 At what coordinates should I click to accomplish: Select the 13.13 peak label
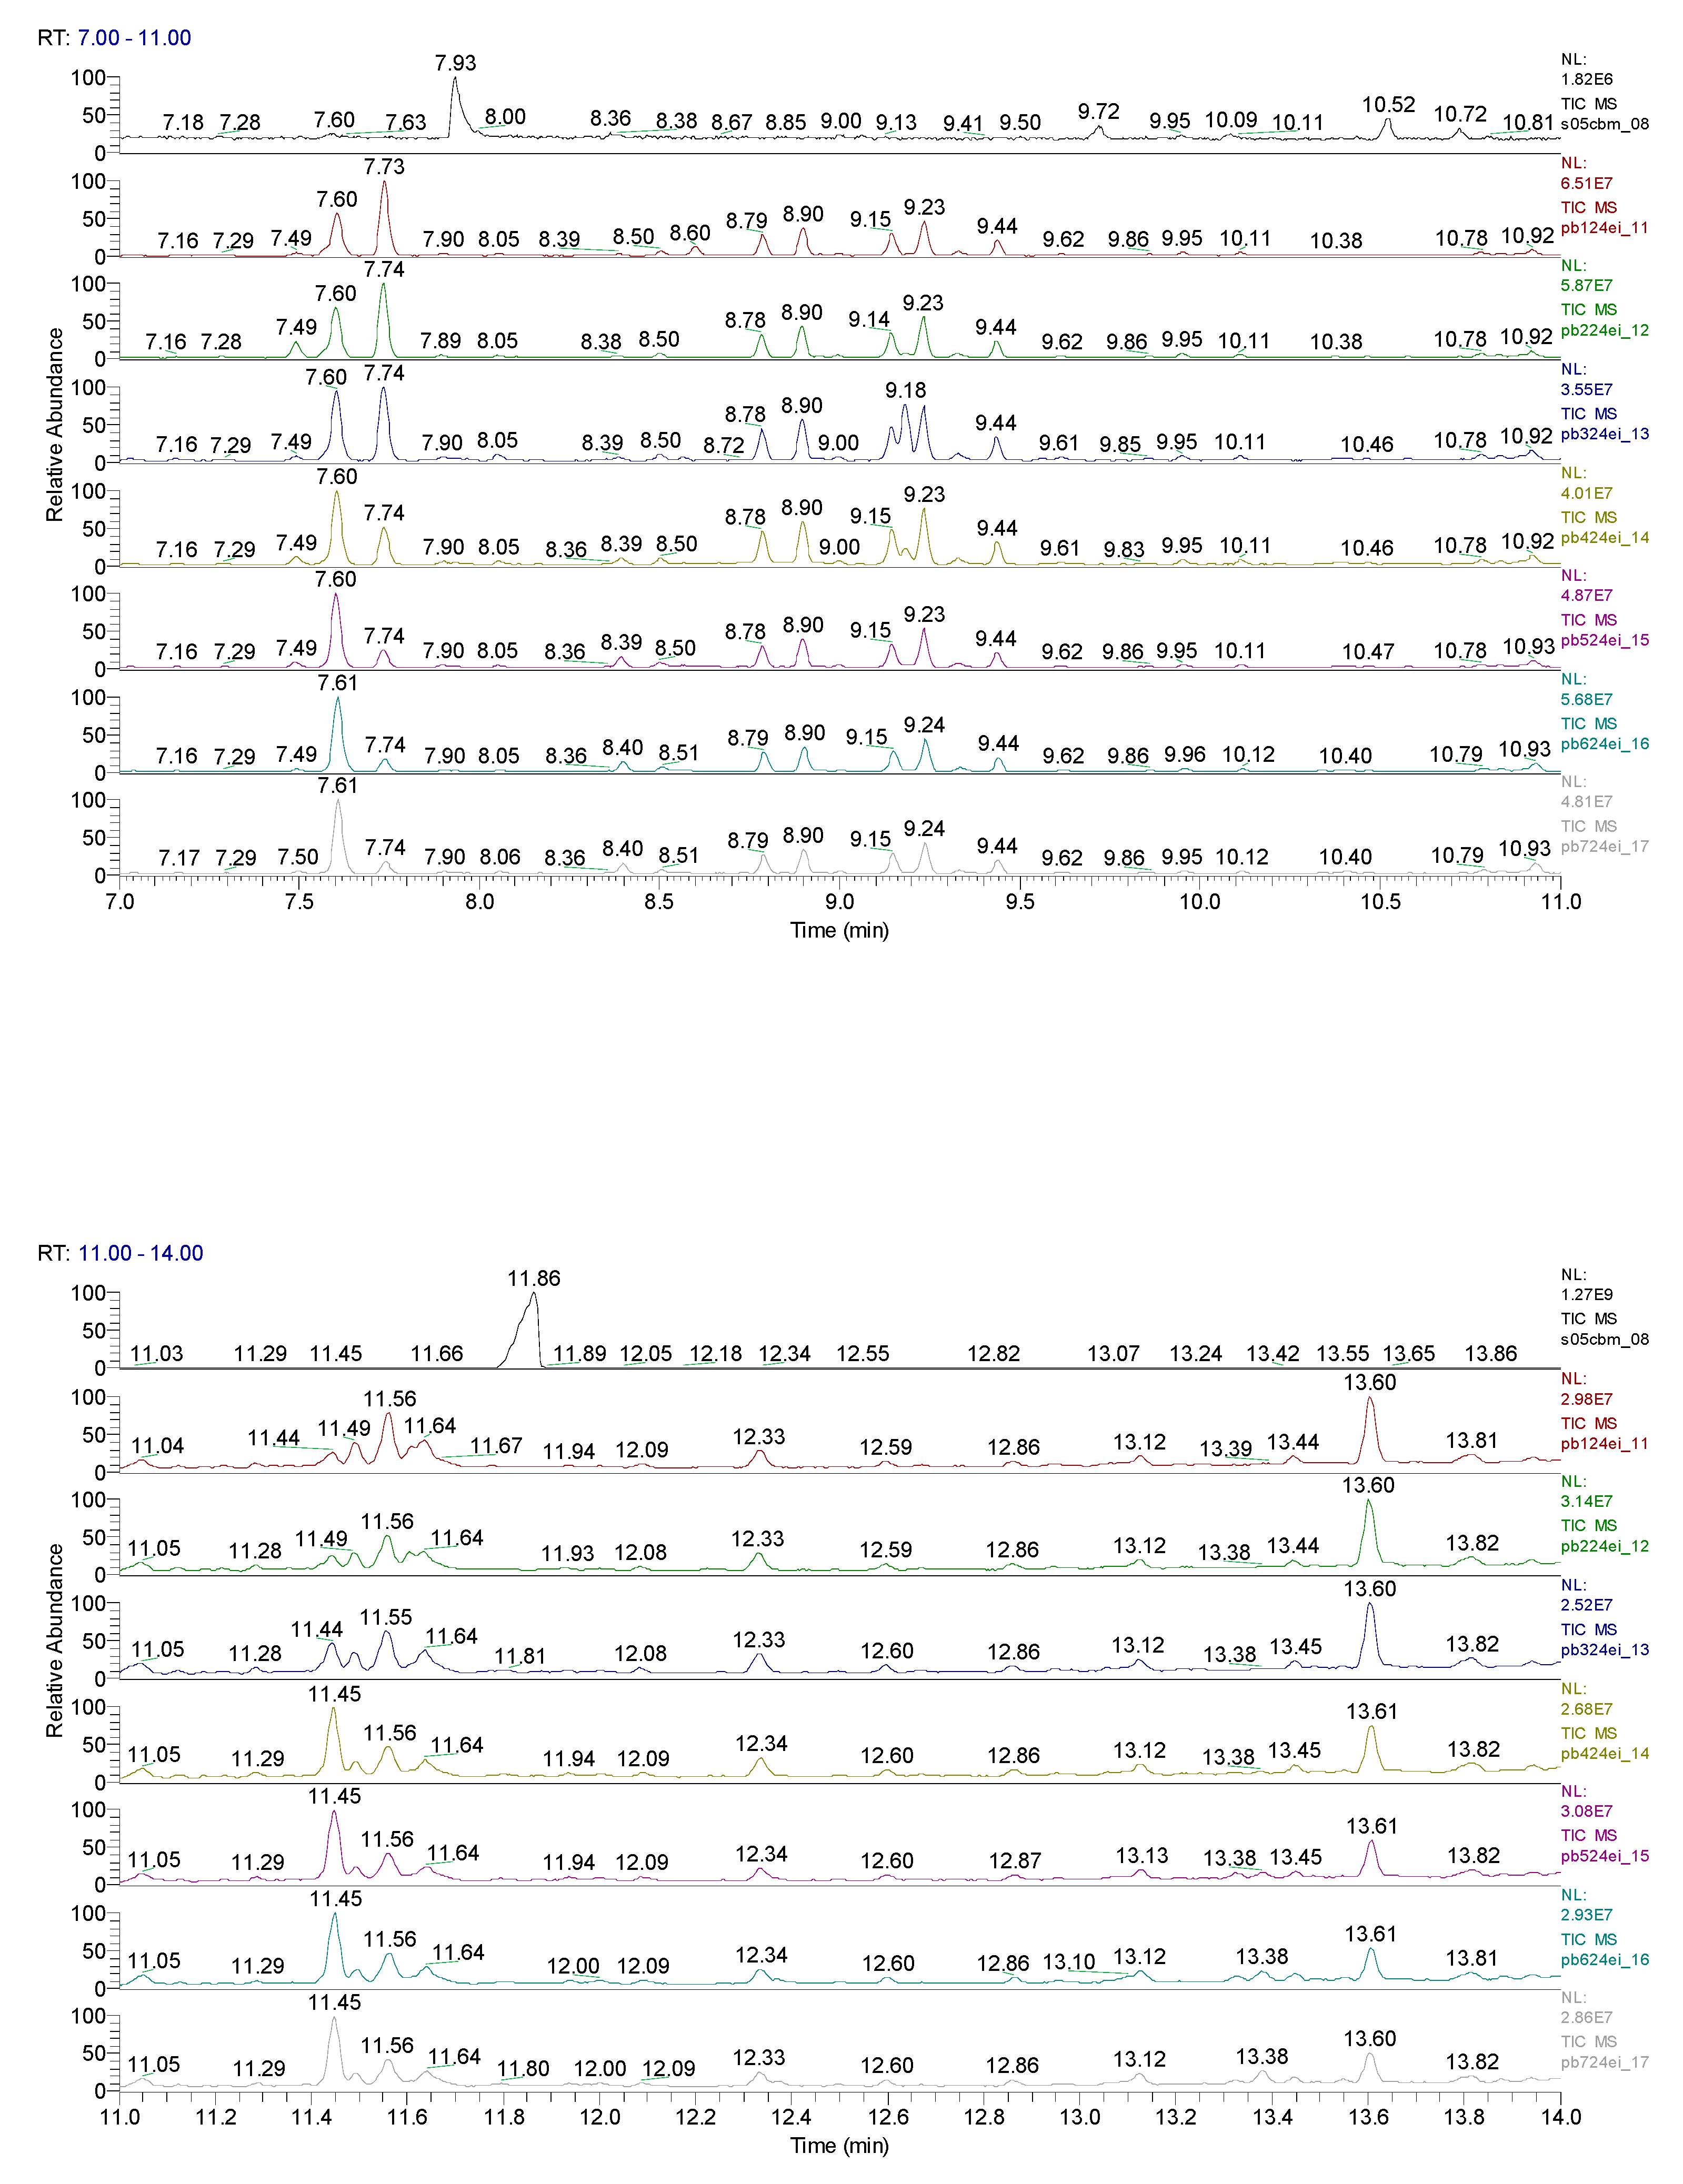point(1142,1856)
